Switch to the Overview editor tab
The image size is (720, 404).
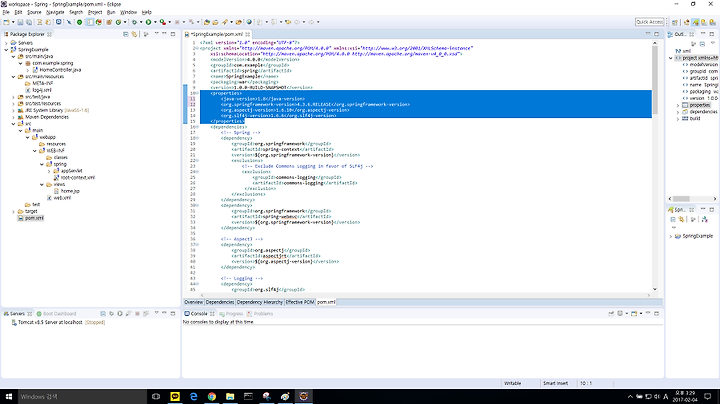(x=193, y=302)
